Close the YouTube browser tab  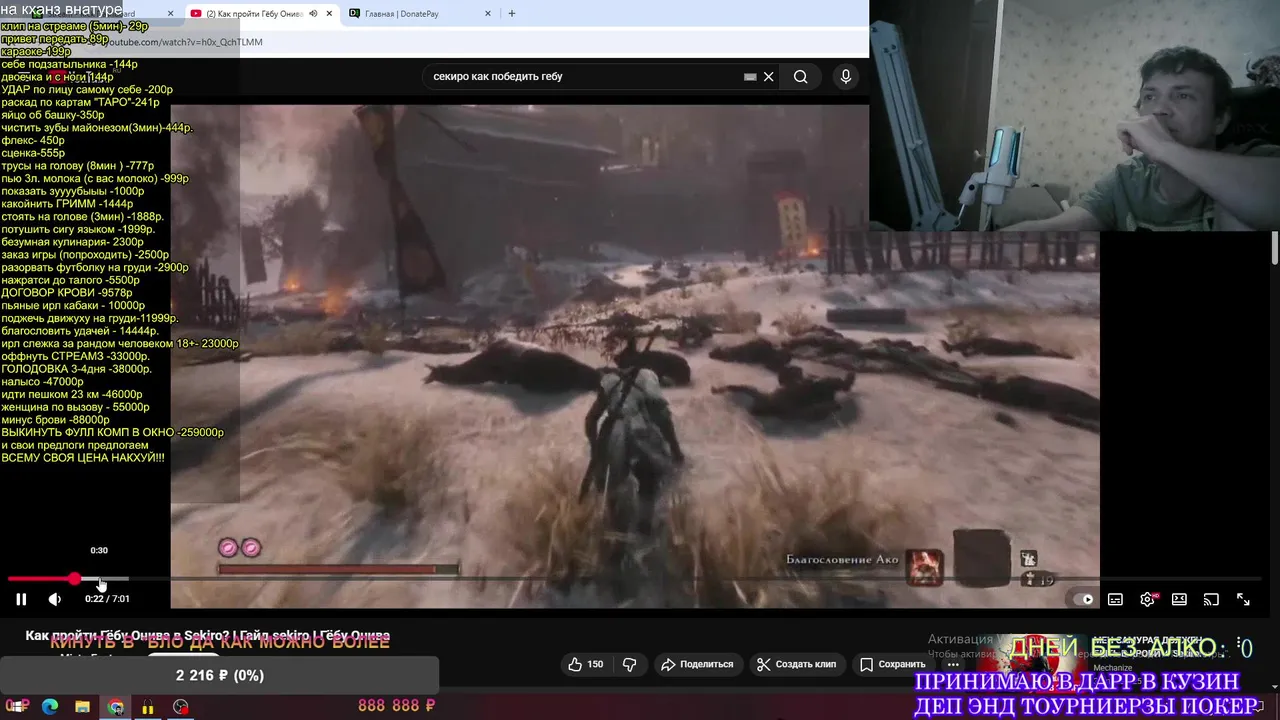(x=329, y=14)
